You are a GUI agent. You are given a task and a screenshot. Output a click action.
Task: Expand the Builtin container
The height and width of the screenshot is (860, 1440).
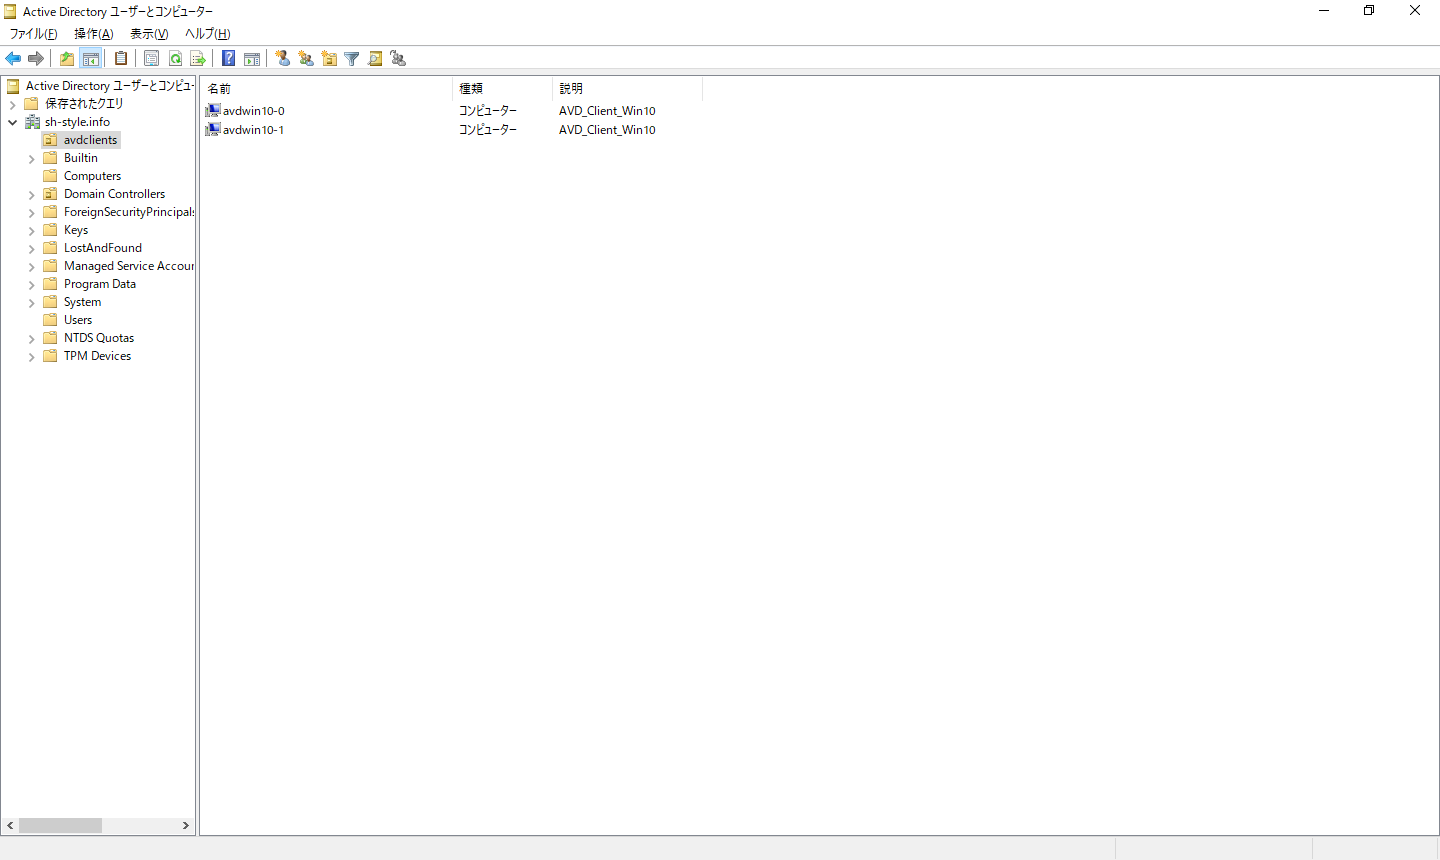(31, 158)
